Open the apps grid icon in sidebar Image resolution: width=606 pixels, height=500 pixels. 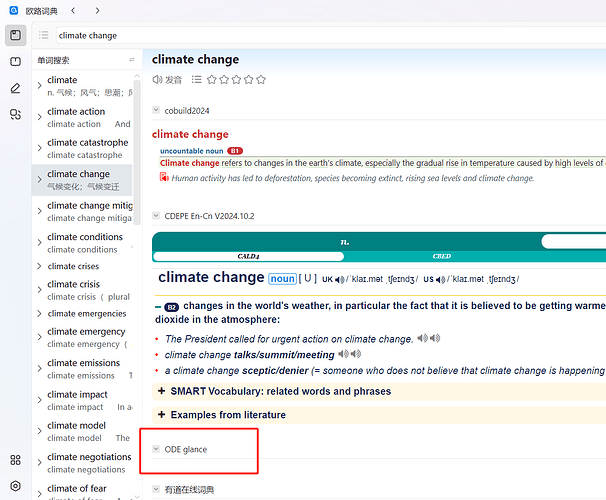click(15, 460)
